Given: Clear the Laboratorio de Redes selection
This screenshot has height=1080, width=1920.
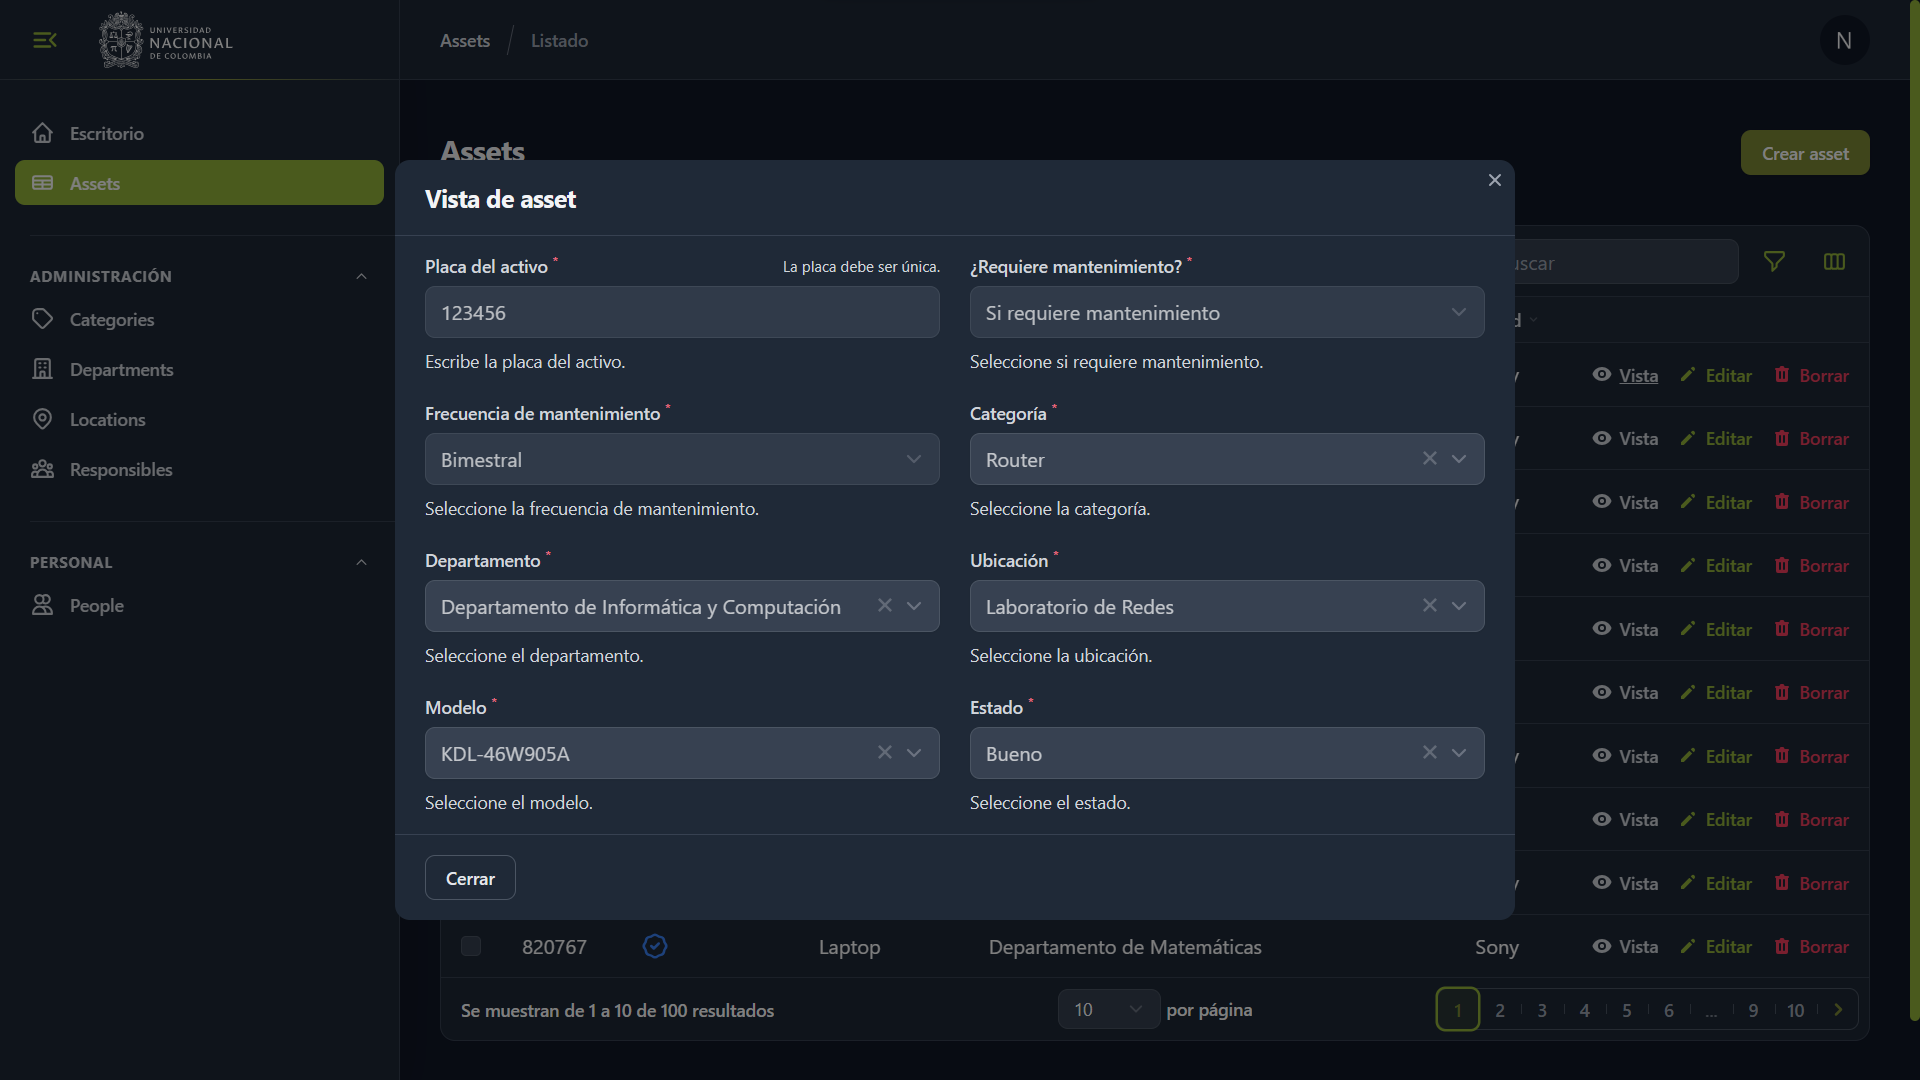Looking at the screenshot, I should click(x=1429, y=606).
